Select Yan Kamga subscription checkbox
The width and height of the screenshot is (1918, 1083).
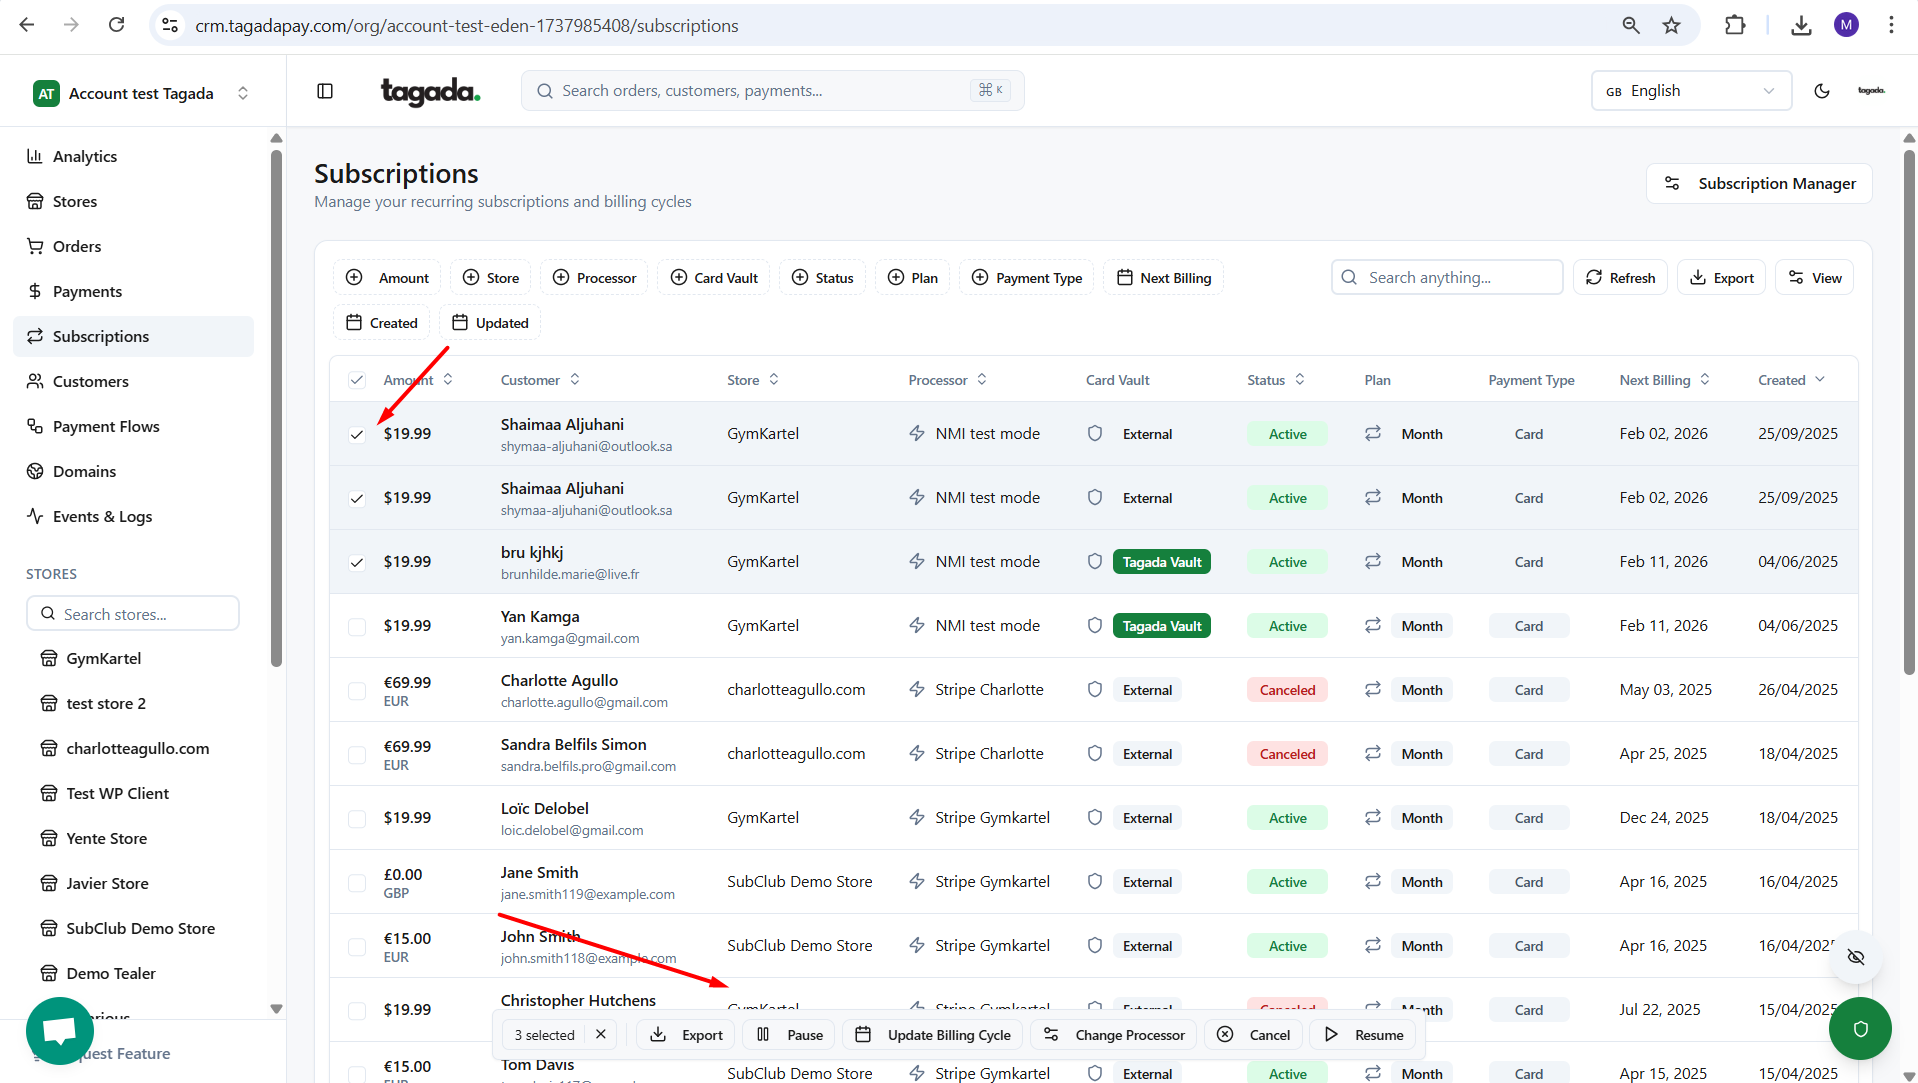point(357,626)
